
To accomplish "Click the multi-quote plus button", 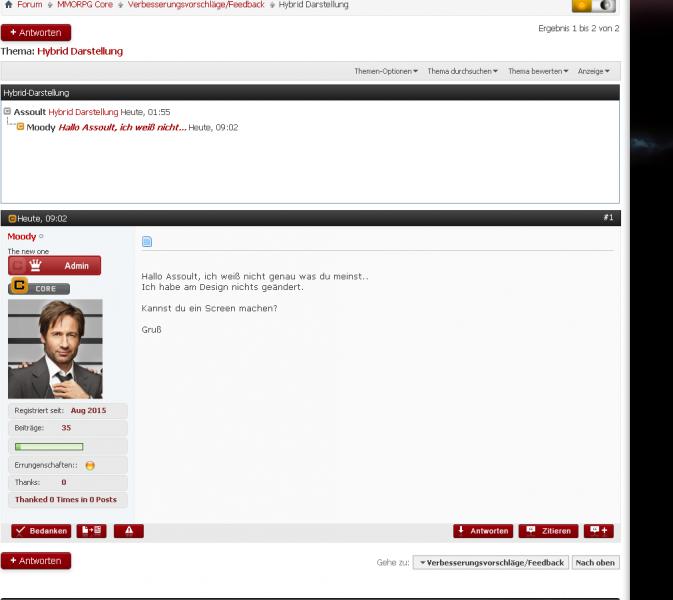I will (598, 531).
